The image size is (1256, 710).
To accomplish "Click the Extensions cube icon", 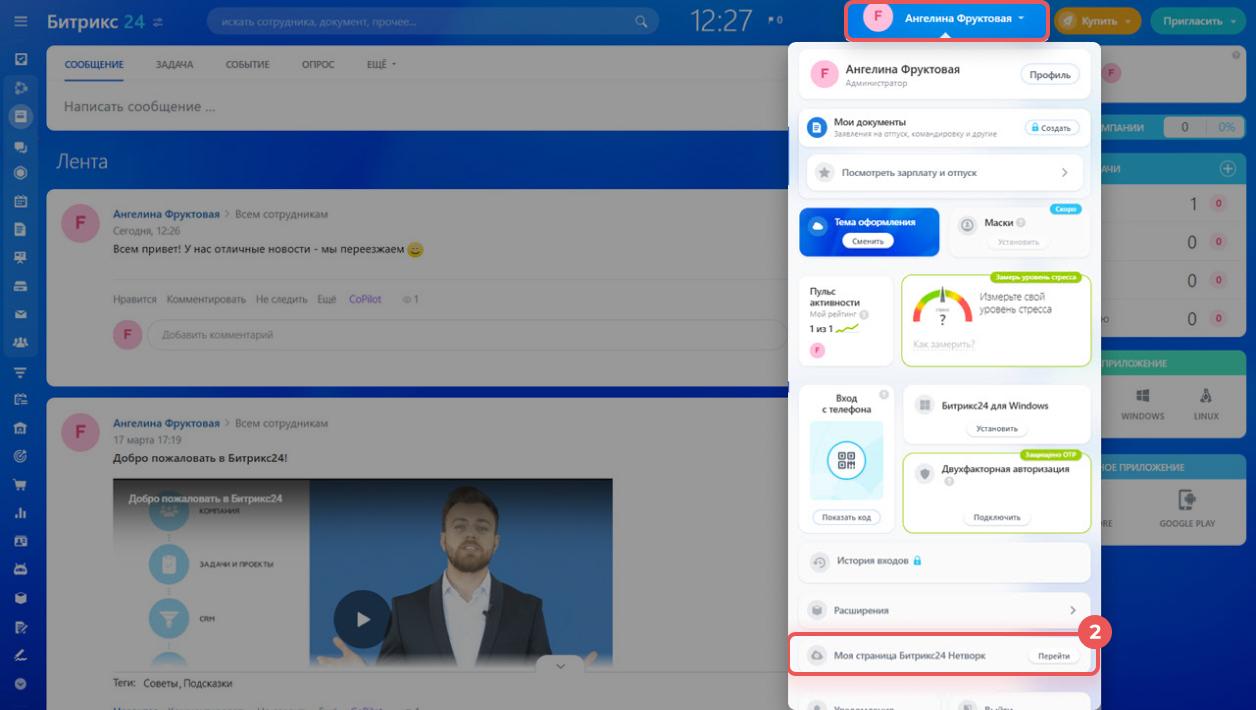I will coord(817,610).
